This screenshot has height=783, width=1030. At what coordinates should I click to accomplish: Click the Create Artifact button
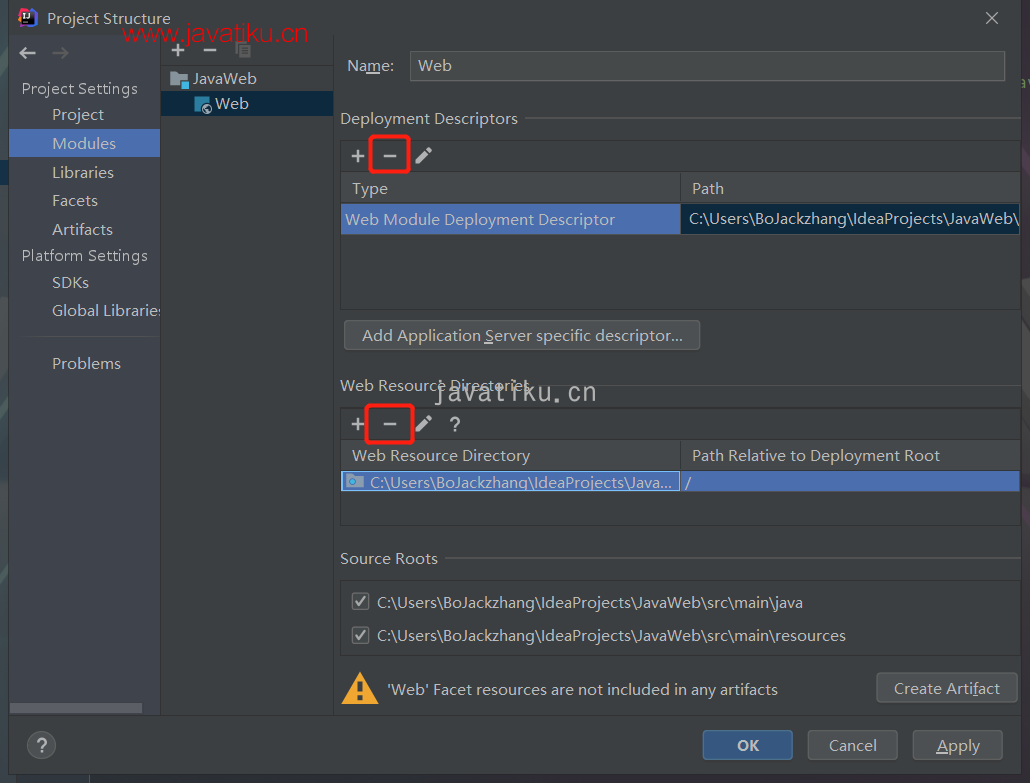(x=946, y=688)
